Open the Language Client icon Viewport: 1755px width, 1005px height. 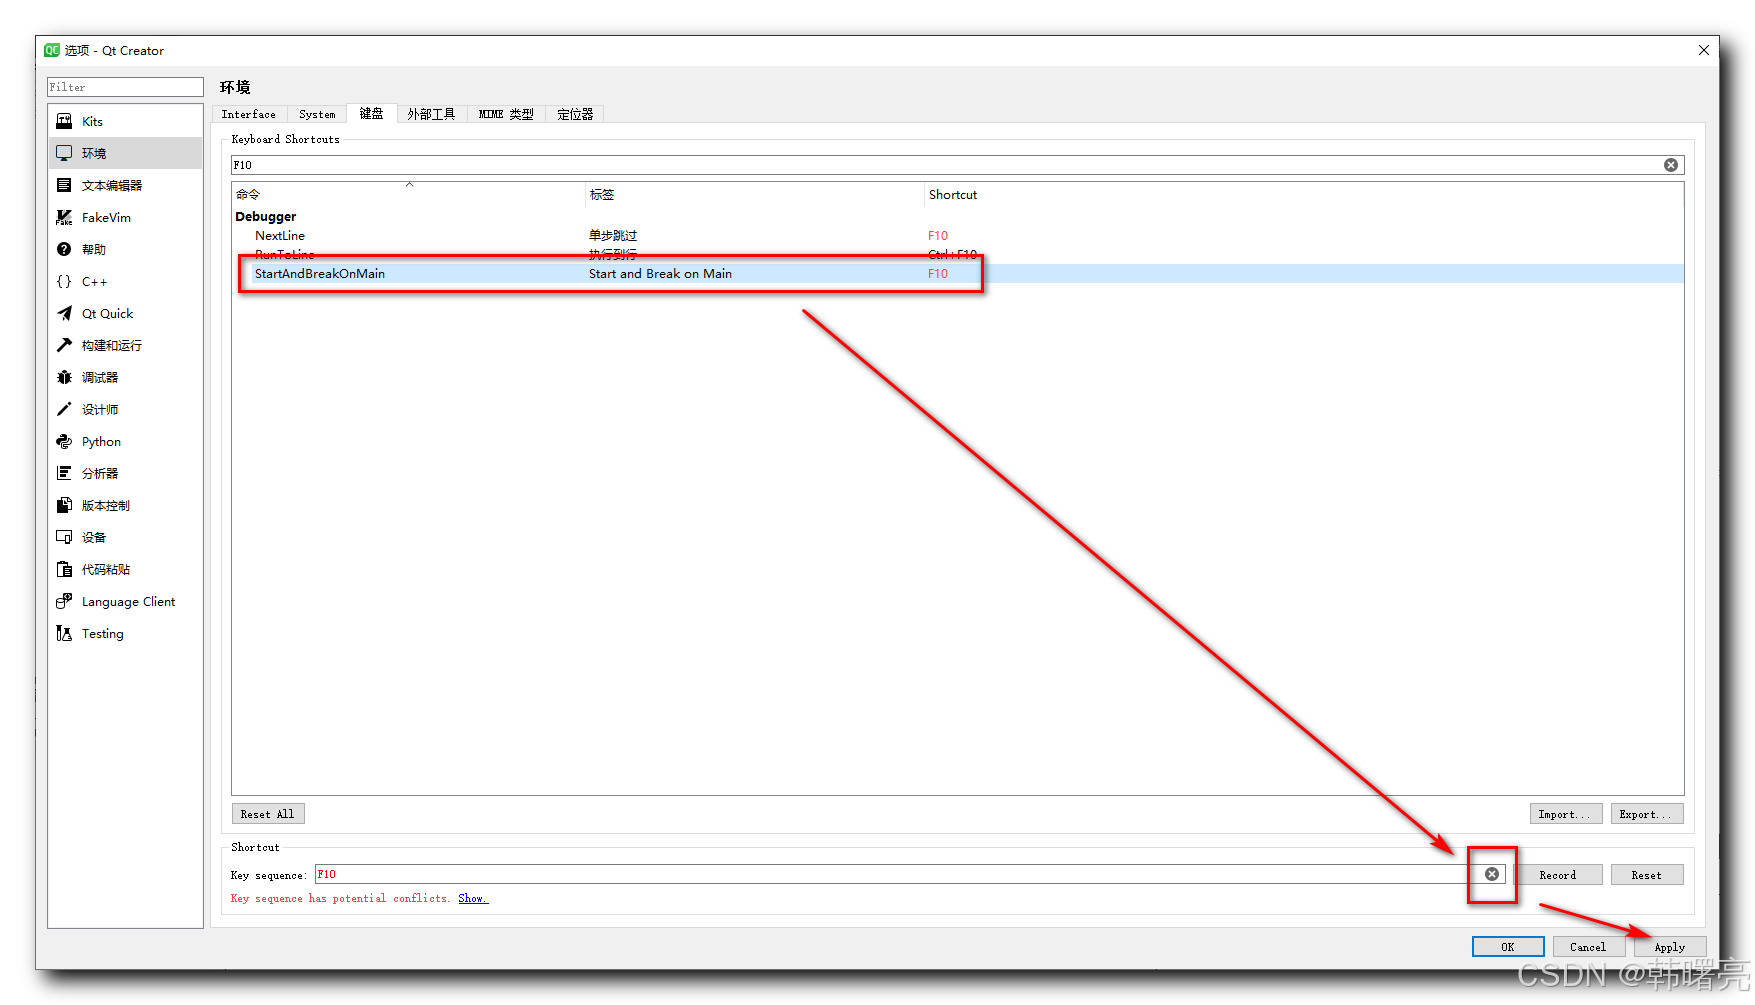(64, 601)
